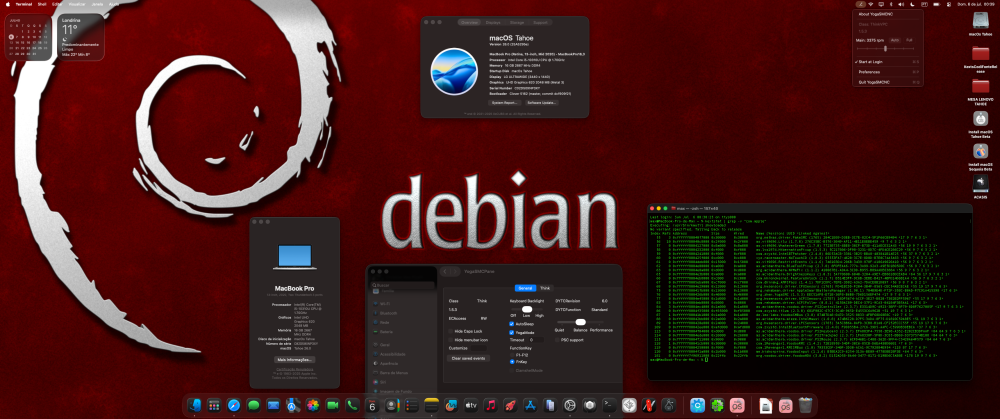Open Shell menu in menu bar
1000x419 pixels.
(42, 4)
